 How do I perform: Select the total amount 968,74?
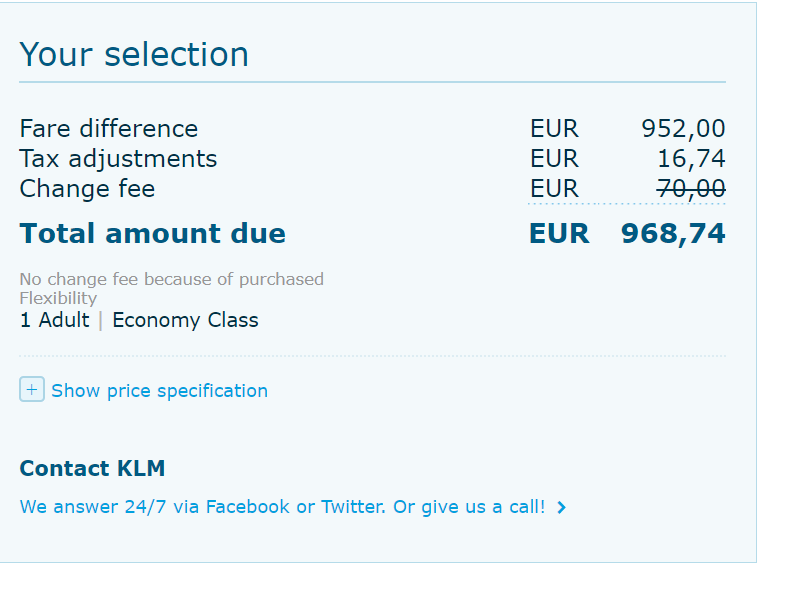(x=673, y=234)
